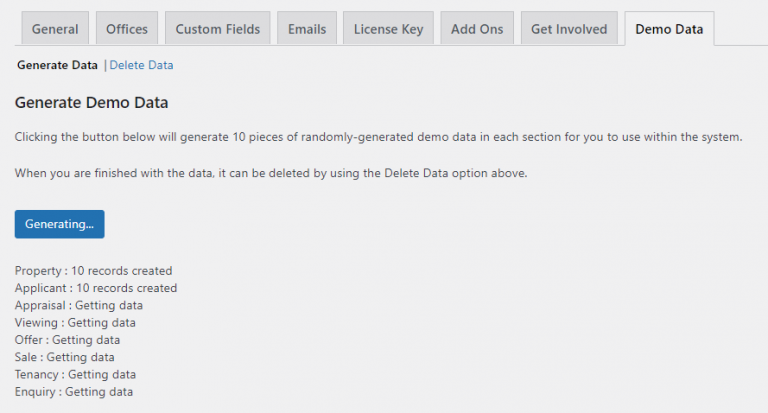
Task: Click the Viewing Getting data status
Action: click(x=75, y=323)
